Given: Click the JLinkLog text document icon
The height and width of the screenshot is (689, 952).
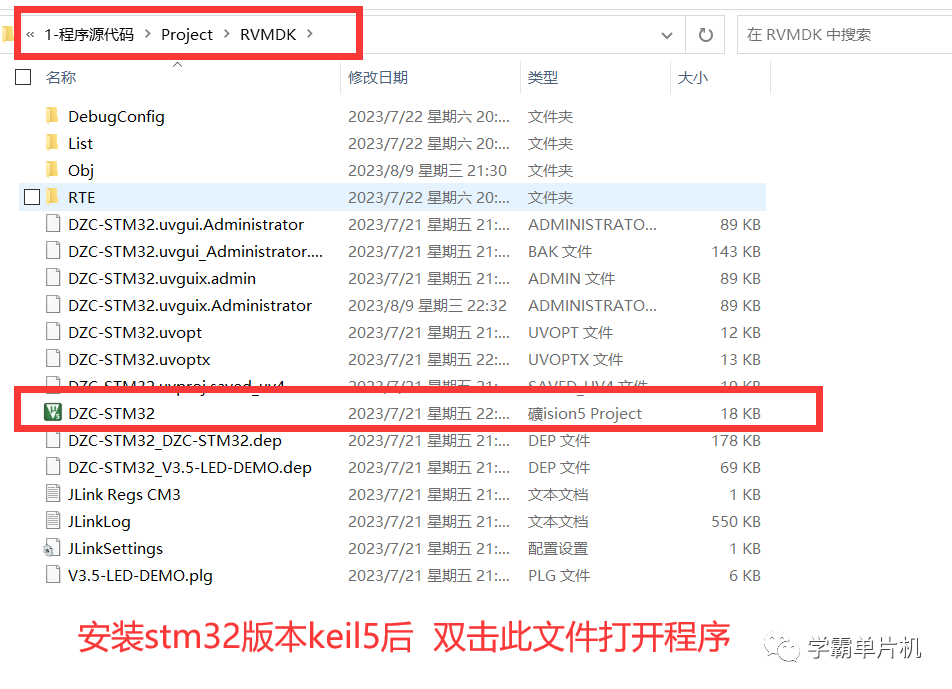Looking at the screenshot, I should click(53, 521).
